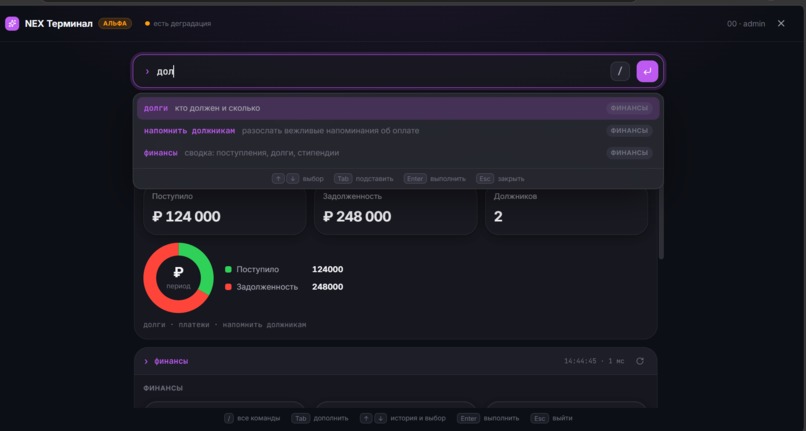The image size is (806, 431).
Task: Click the Enter 'выполнить' hint in bottom bar
Action: click(488, 418)
